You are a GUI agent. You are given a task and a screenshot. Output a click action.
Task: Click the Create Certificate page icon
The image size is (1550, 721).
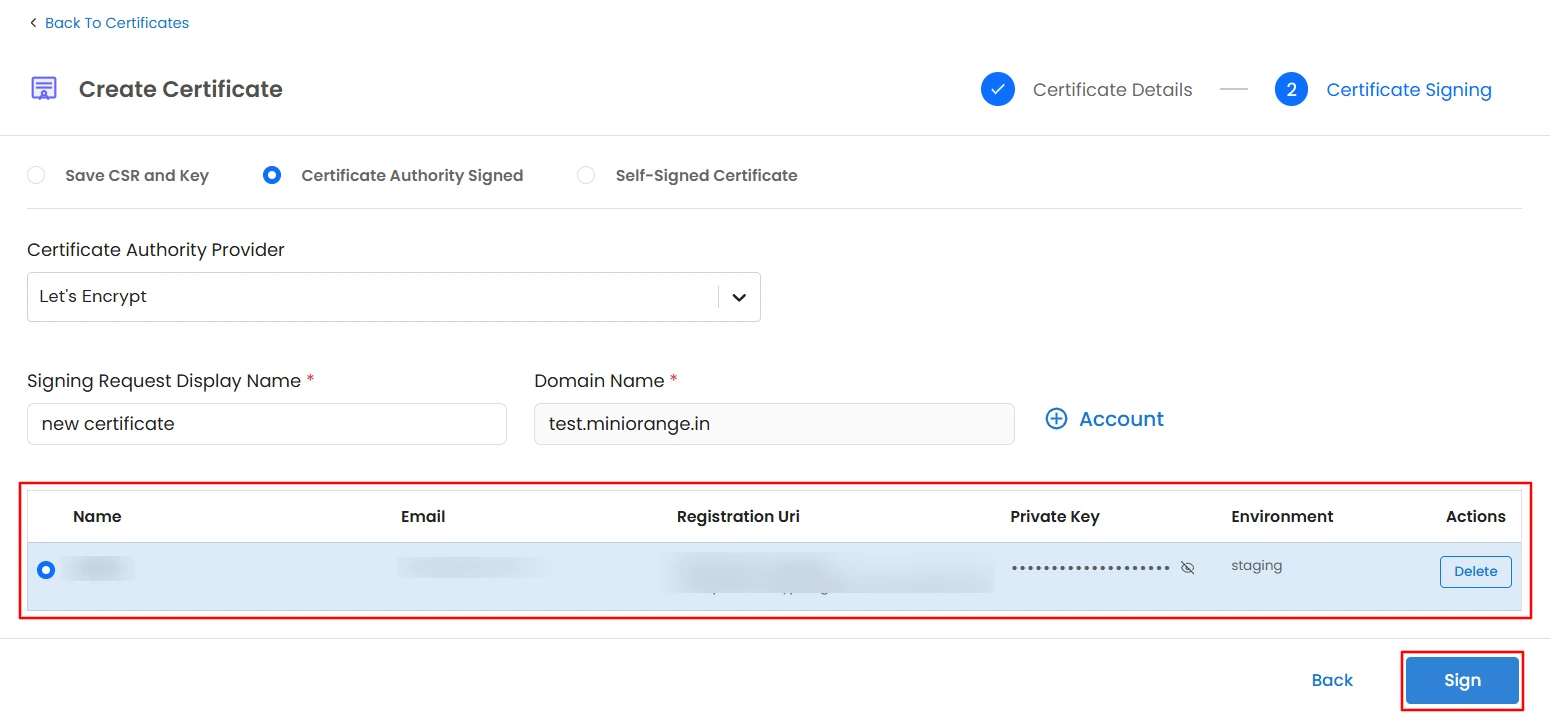coord(42,89)
